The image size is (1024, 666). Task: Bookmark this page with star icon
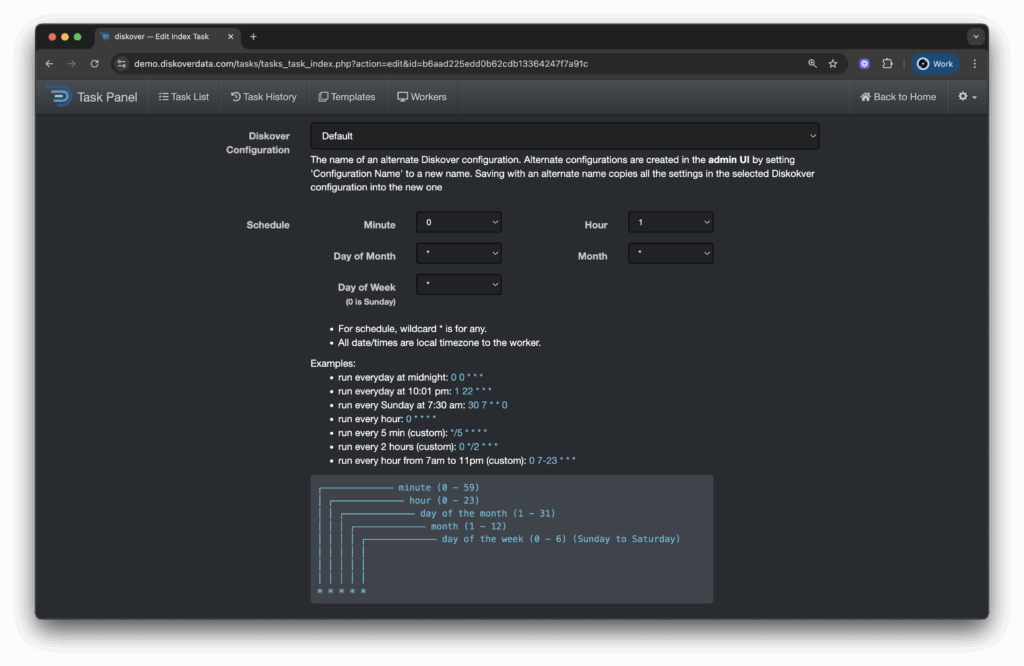pyautogui.click(x=833, y=63)
